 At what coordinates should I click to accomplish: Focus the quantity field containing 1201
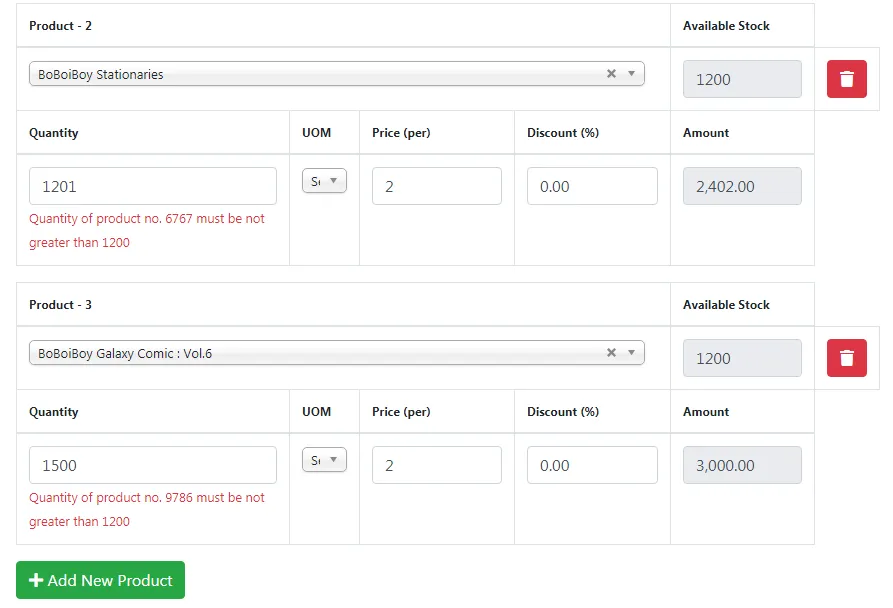pos(153,186)
